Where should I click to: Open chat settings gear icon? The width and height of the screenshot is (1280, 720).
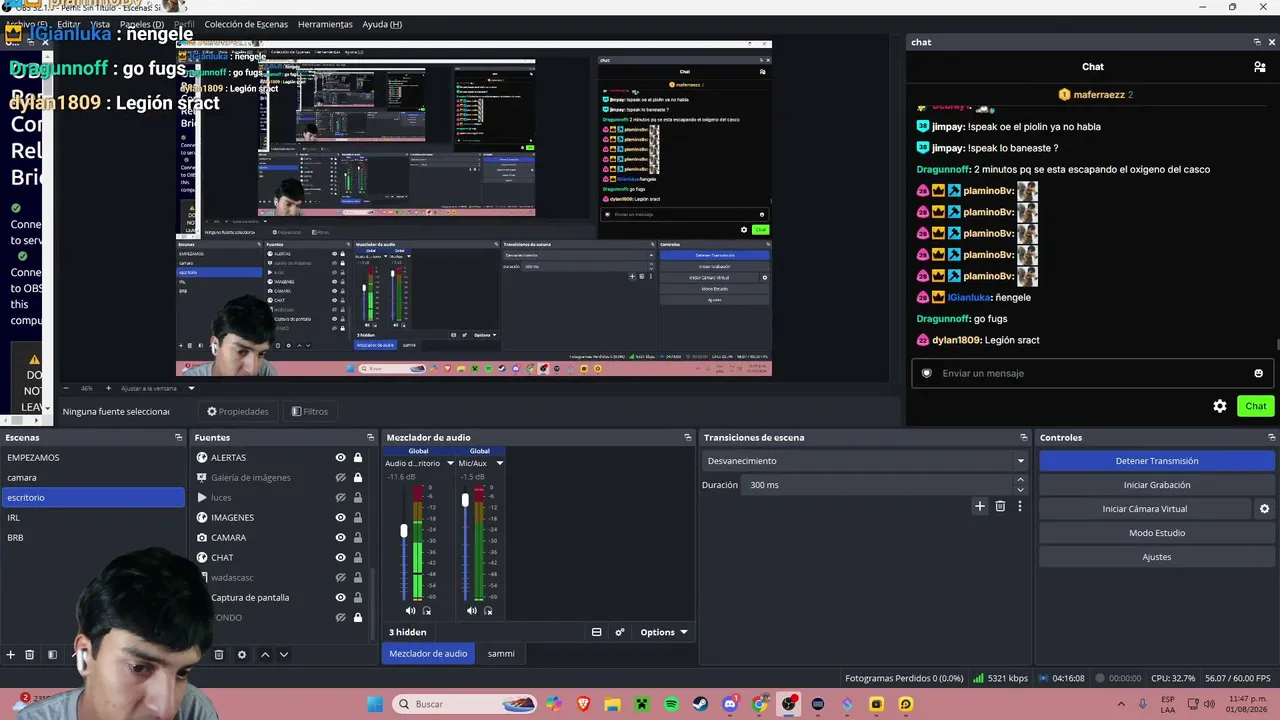coord(1220,406)
